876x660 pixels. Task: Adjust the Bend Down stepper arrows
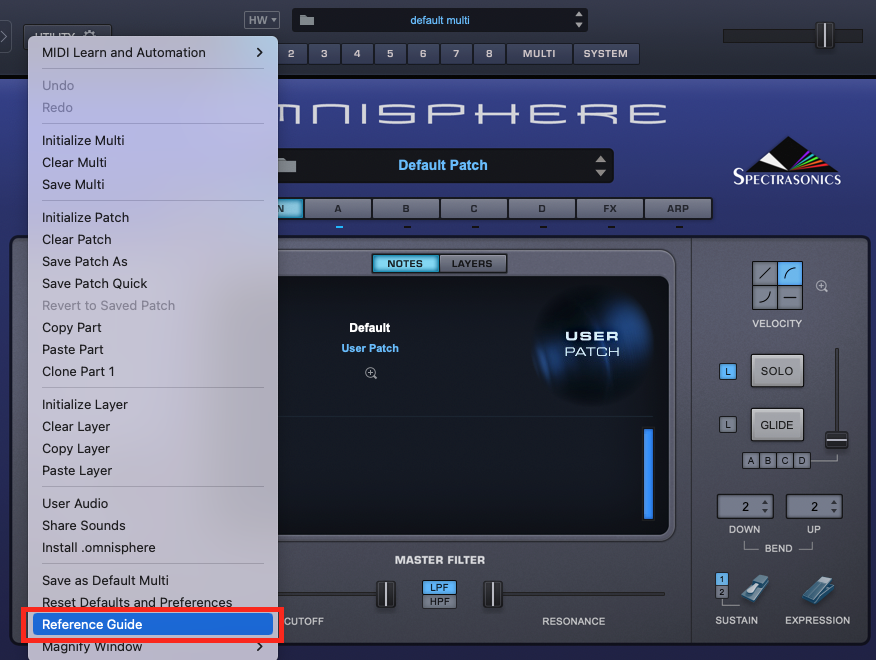pyautogui.click(x=765, y=507)
